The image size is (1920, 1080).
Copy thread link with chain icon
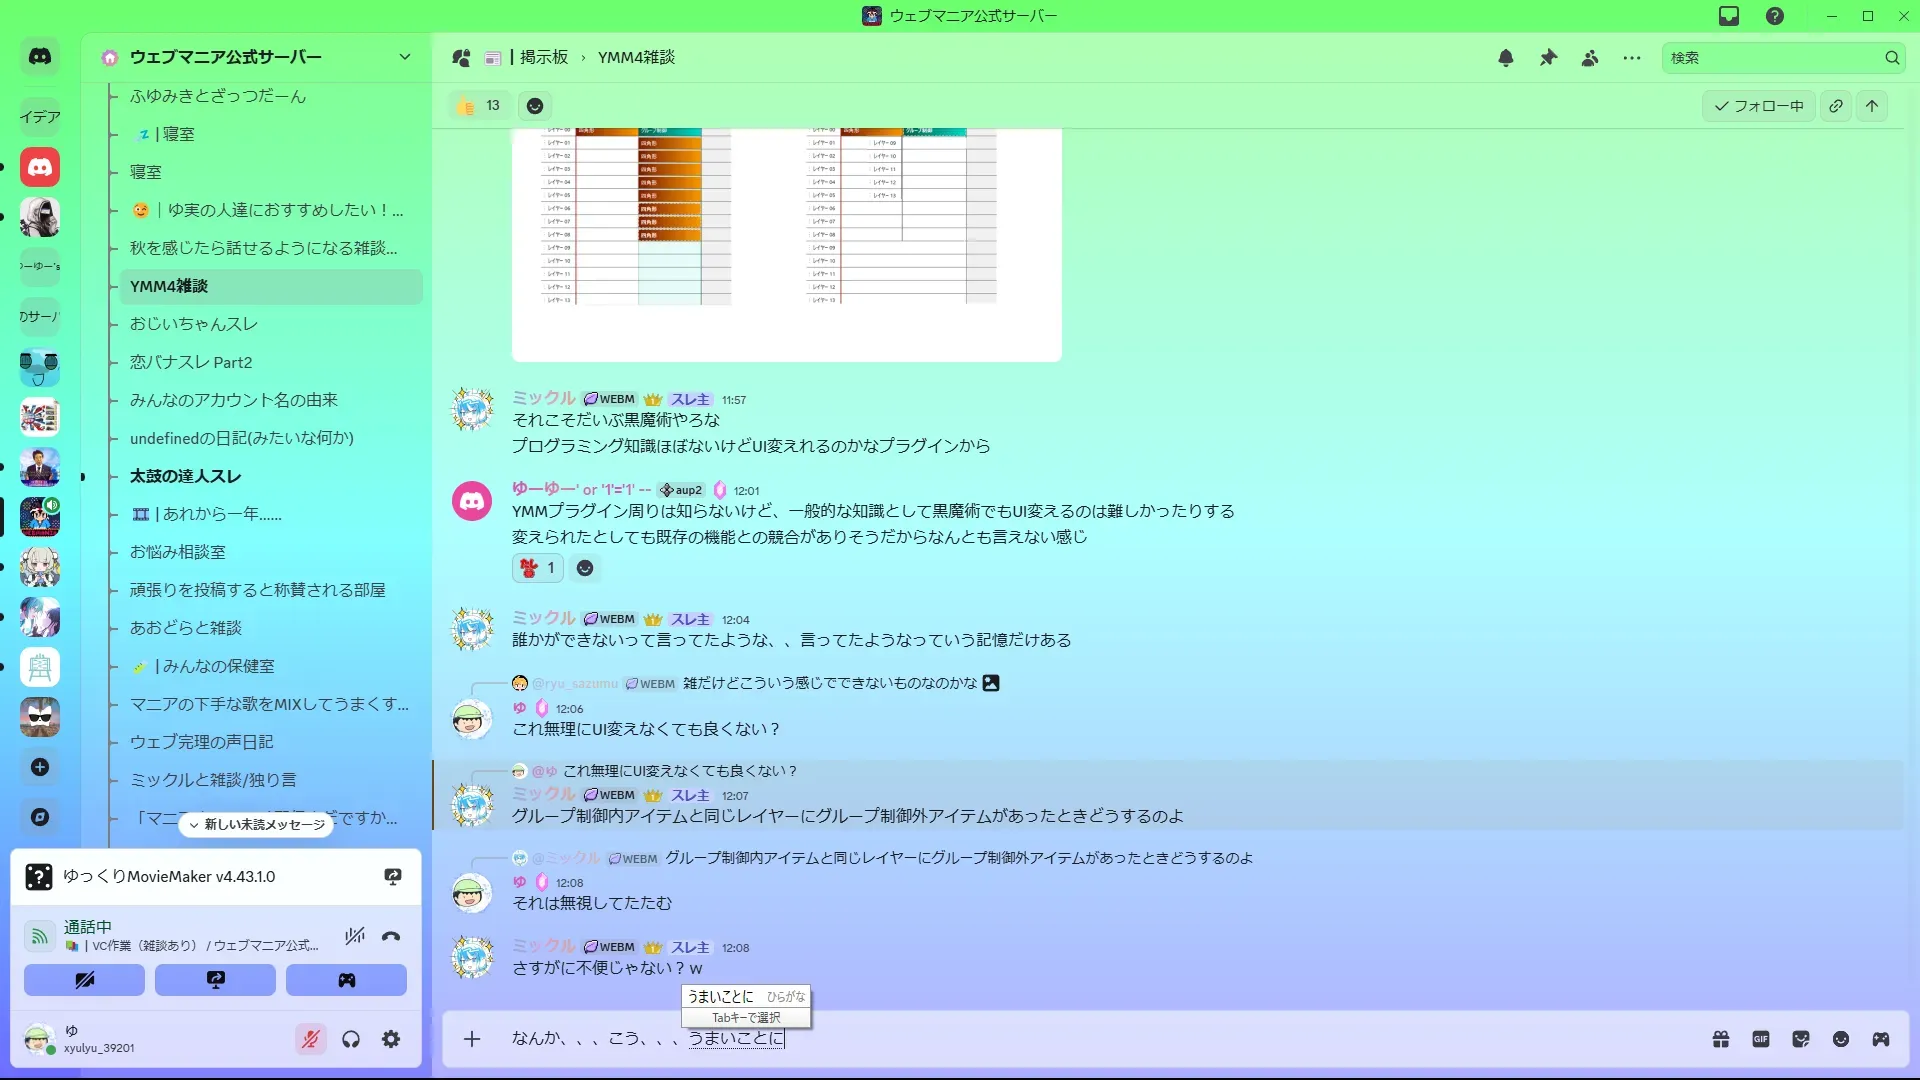pos(1836,106)
